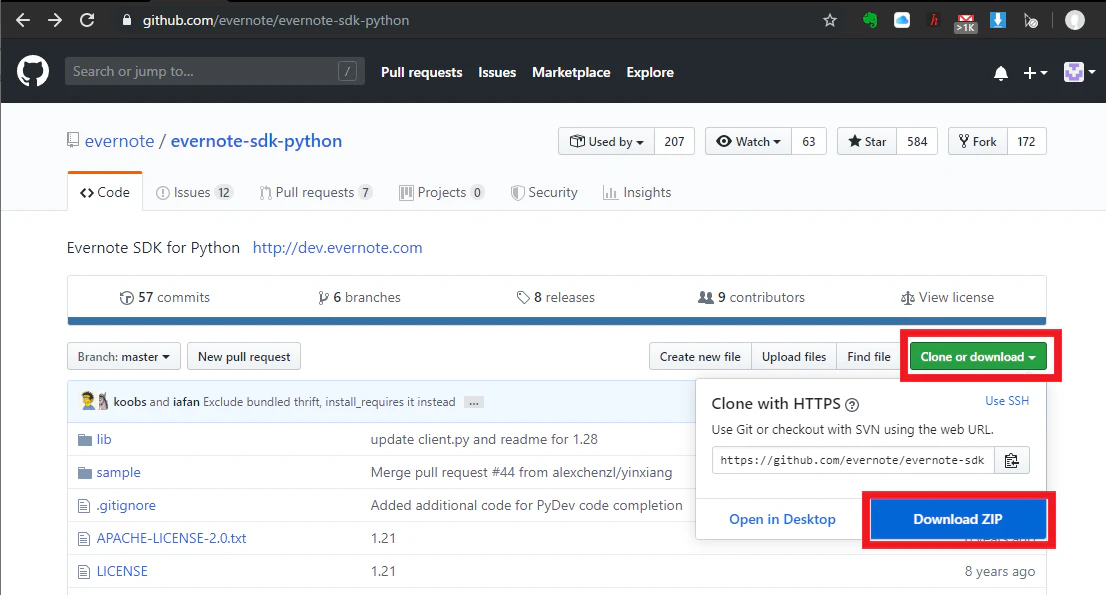1106x595 pixels.
Task: Open the Watch dropdown
Action: 748,141
